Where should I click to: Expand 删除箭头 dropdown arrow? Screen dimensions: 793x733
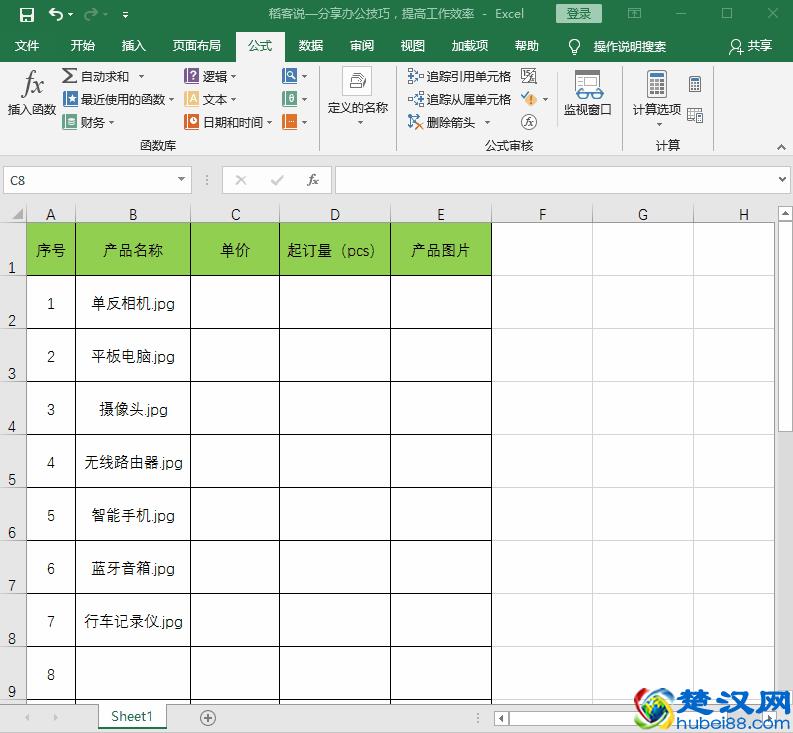click(x=487, y=122)
